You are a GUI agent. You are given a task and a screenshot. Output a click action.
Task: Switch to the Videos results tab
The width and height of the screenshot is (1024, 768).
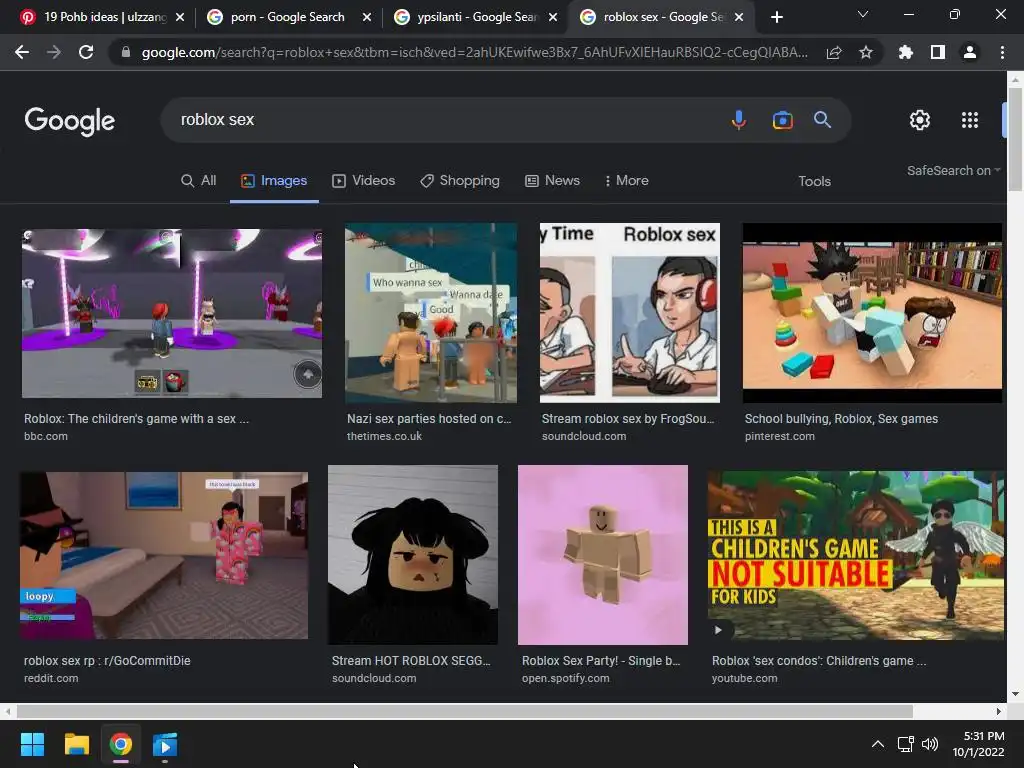(x=364, y=180)
